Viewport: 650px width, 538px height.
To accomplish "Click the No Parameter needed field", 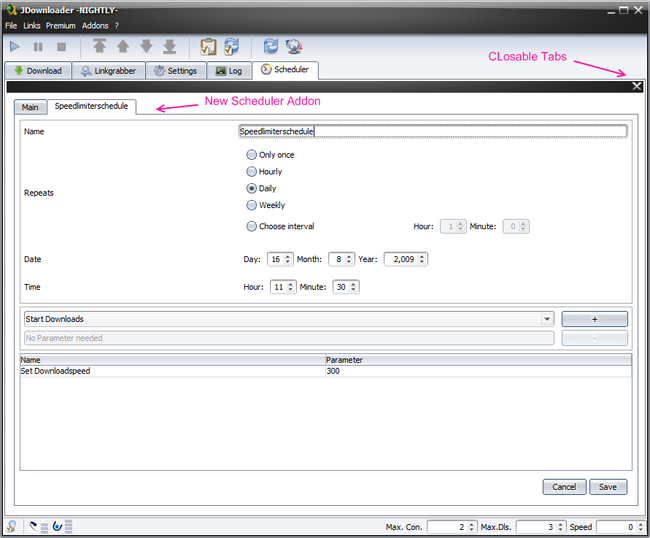I will (x=289, y=338).
